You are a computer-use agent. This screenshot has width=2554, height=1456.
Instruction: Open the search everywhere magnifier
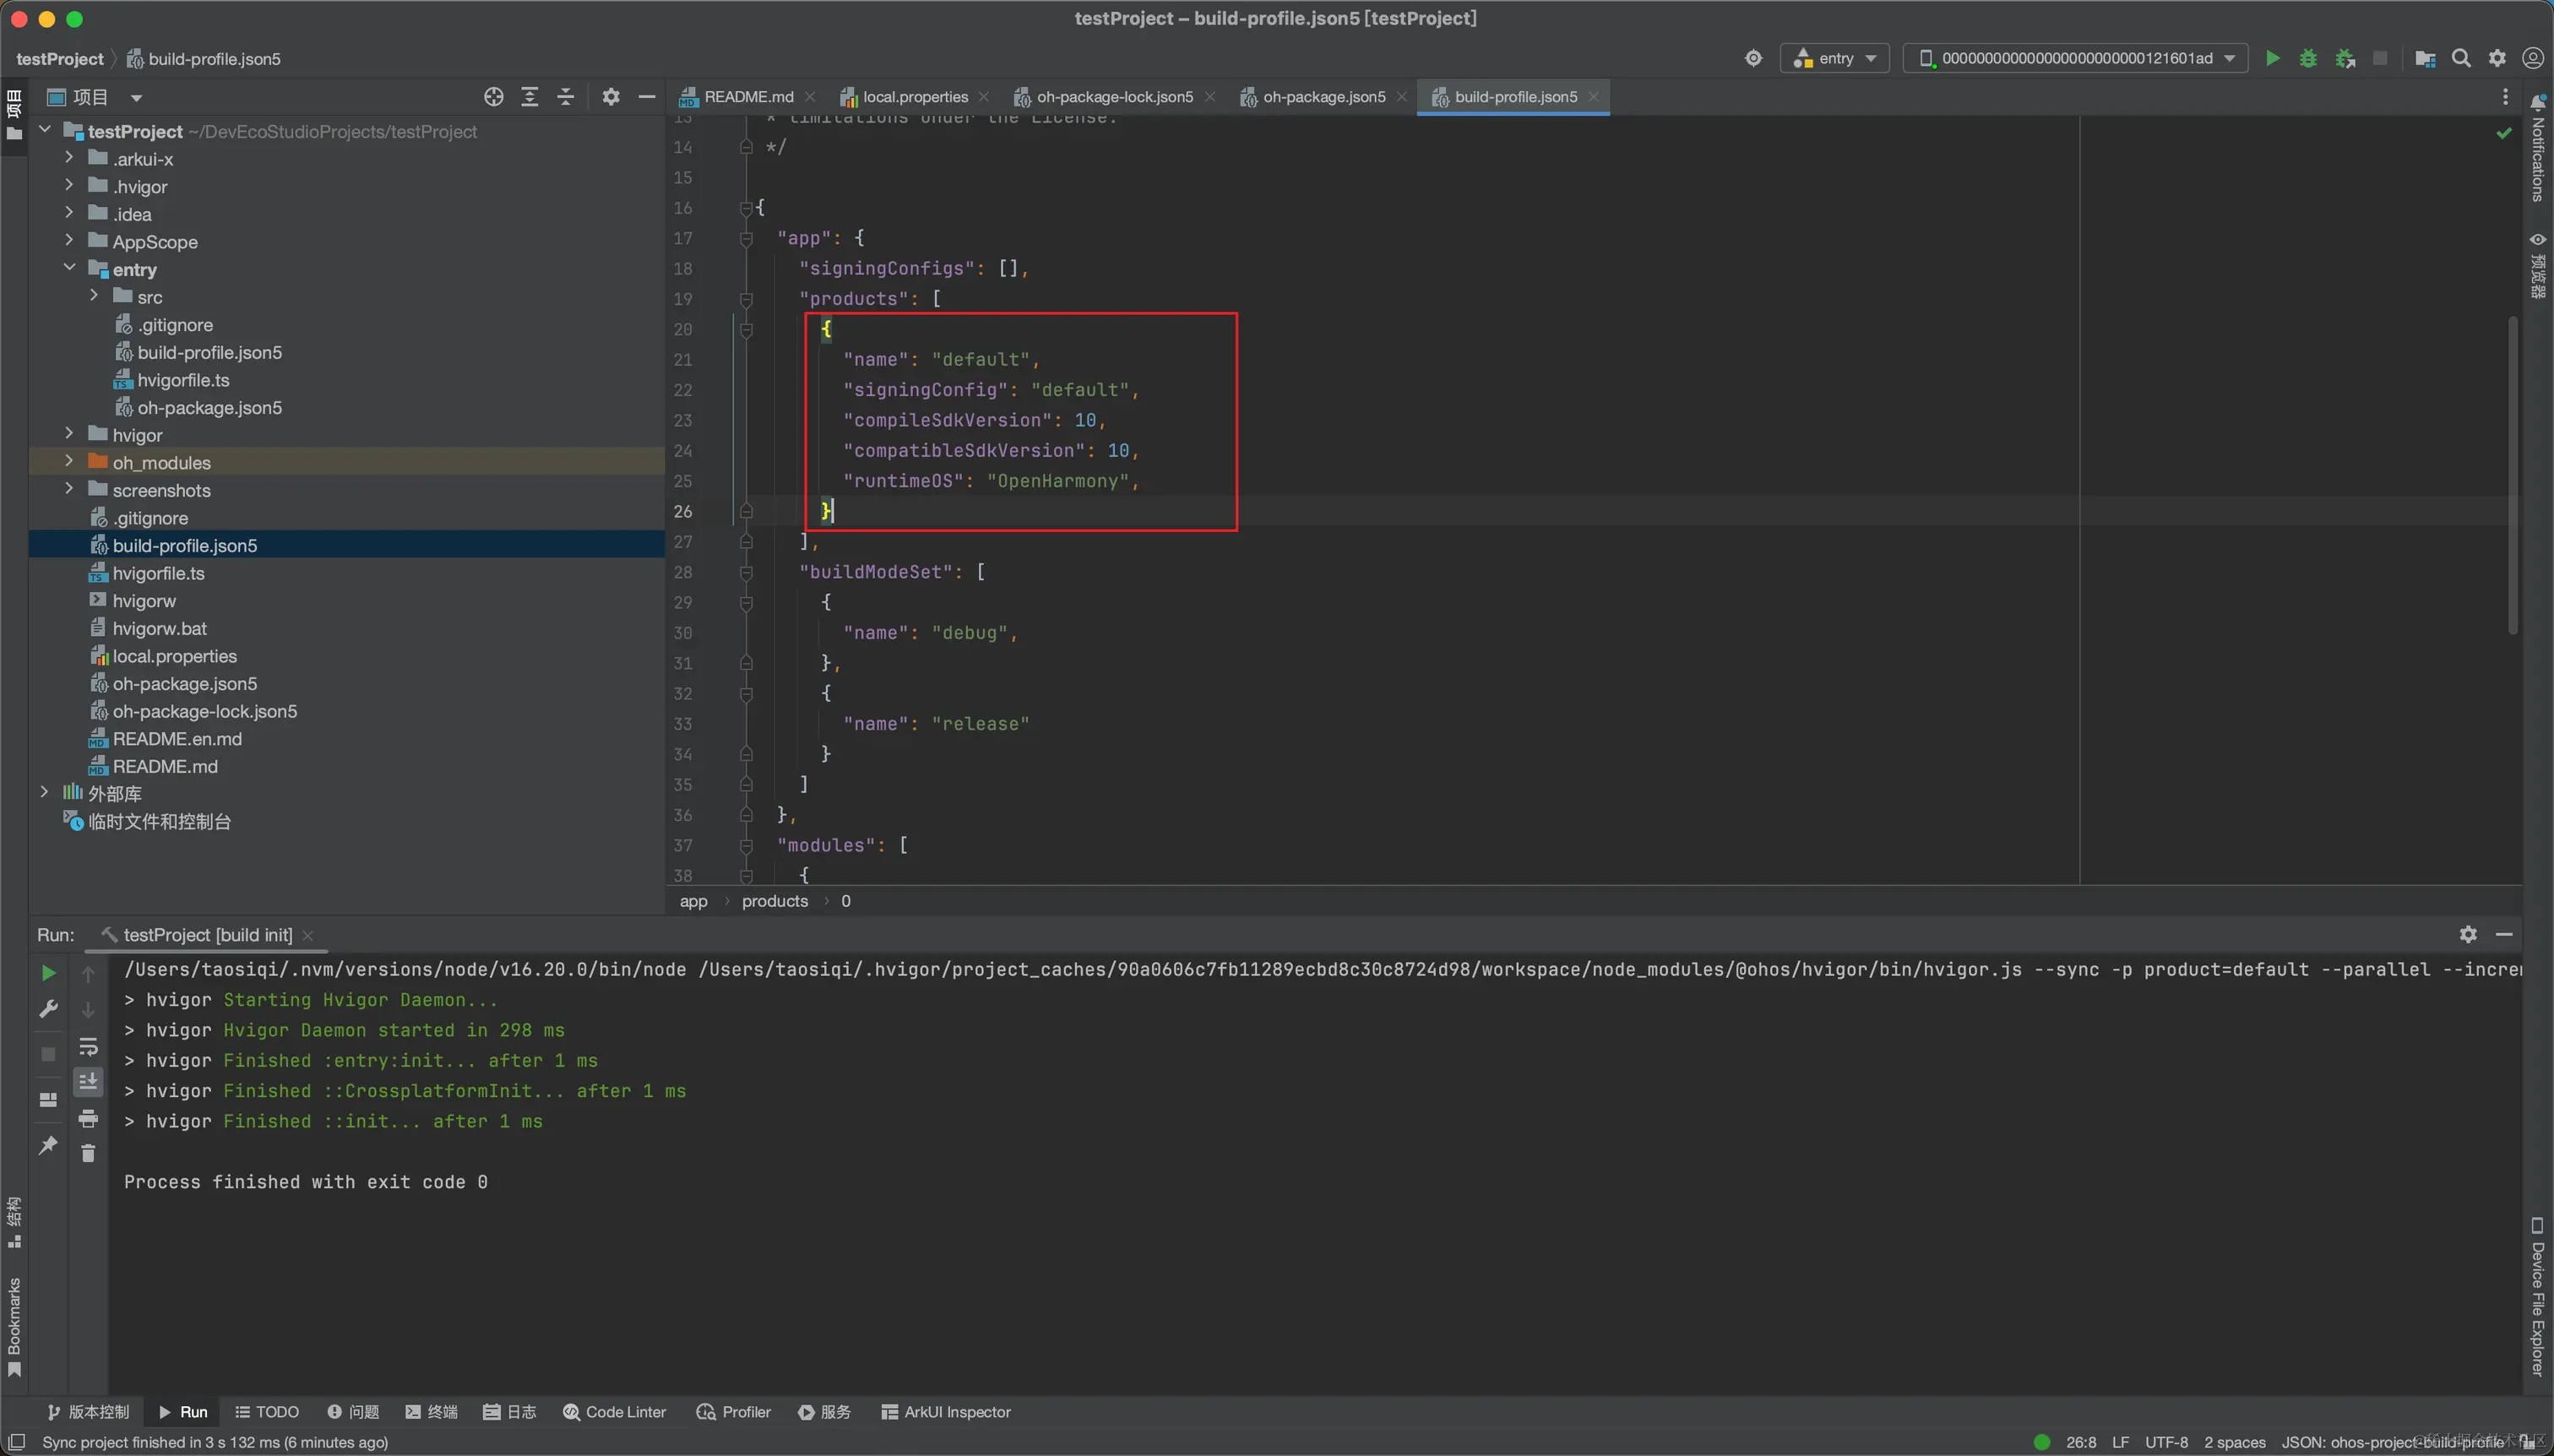coord(2461,58)
